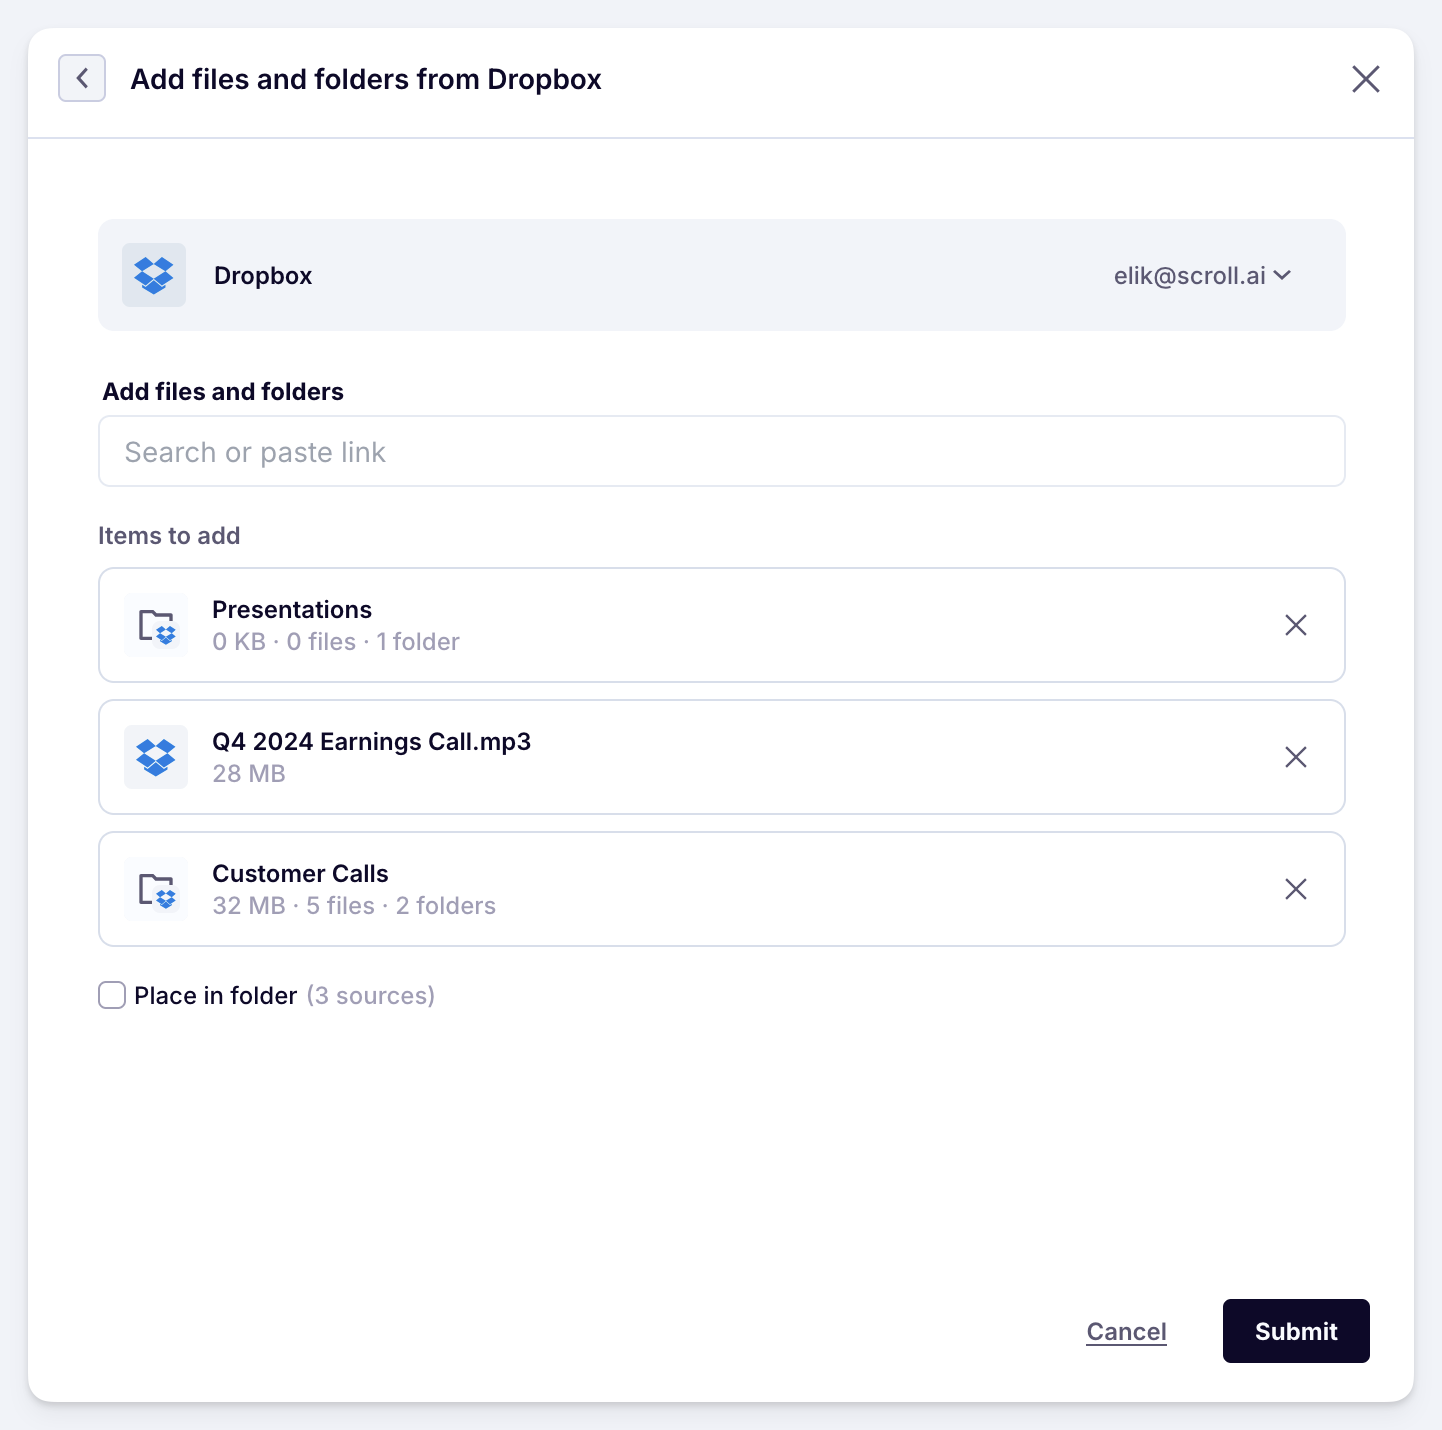Click the Q4 2024 Earnings Call.mp3 Dropbox icon

point(156,757)
